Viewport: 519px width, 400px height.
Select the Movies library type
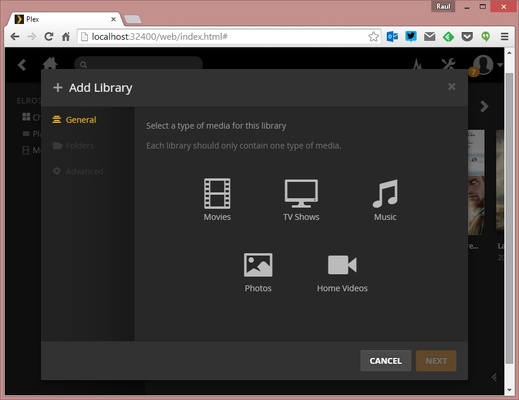pyautogui.click(x=217, y=199)
